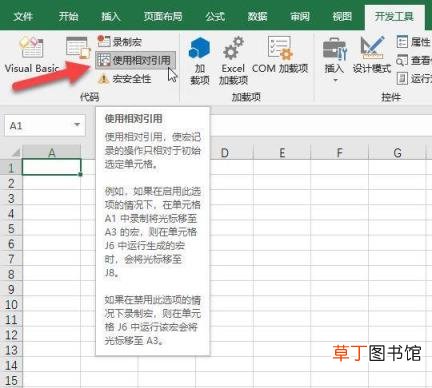Toggle Design Mode (设计模式)

pos(372,55)
